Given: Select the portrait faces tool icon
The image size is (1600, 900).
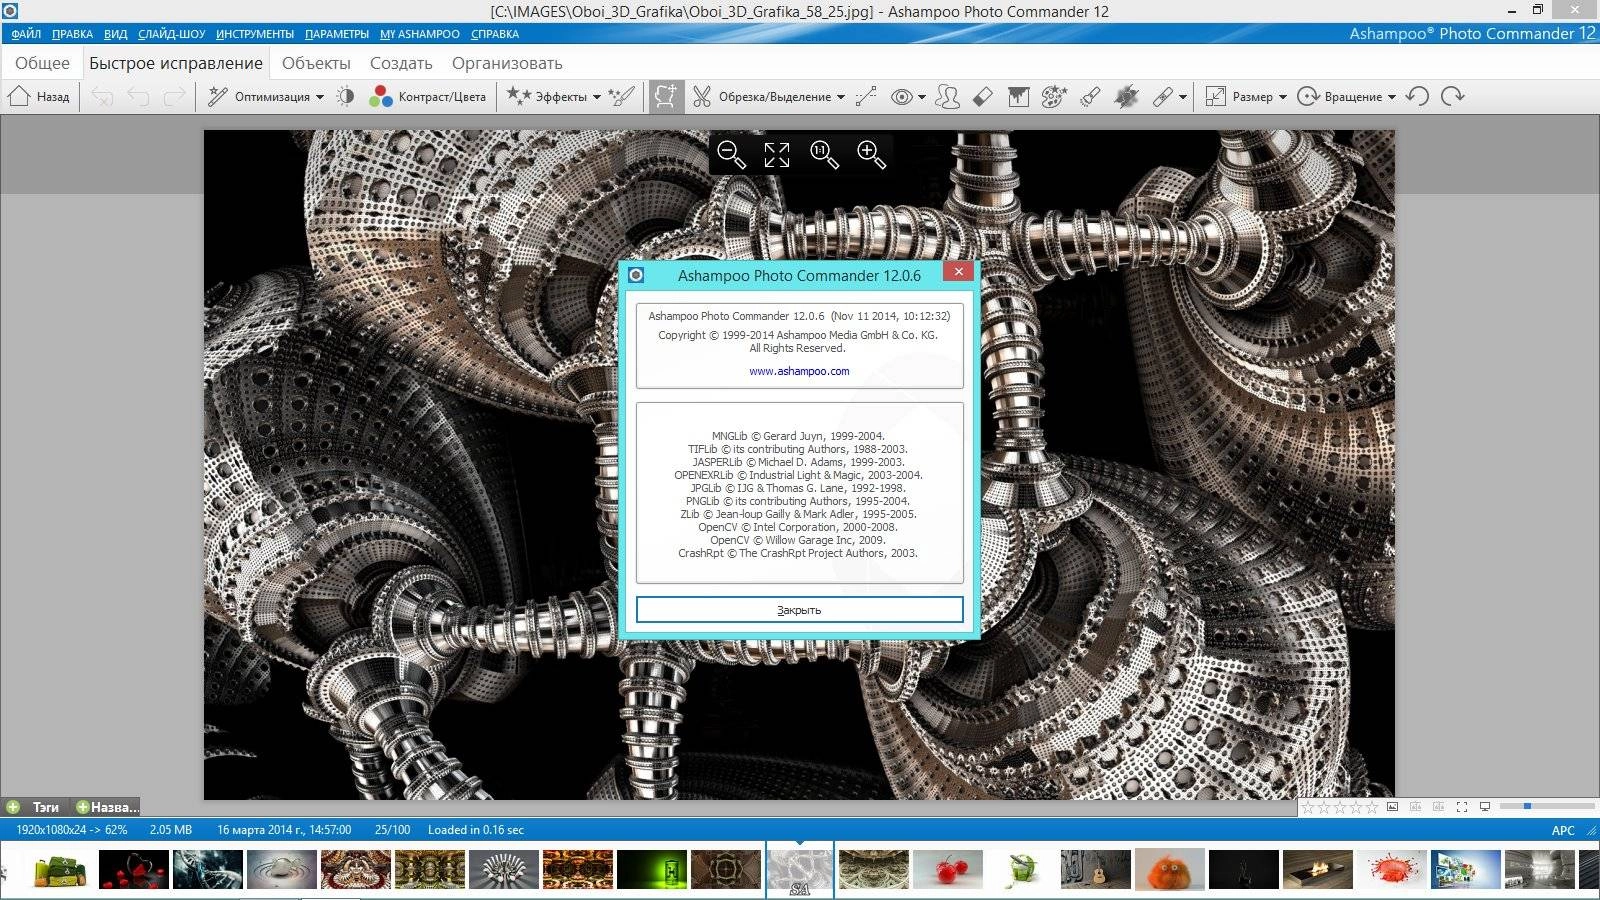Looking at the screenshot, I should point(947,97).
